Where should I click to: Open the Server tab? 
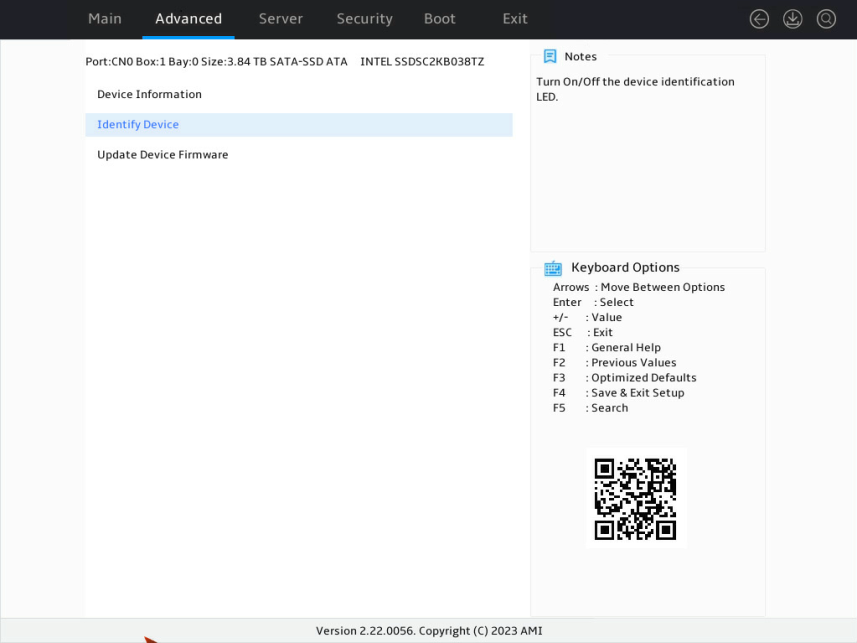pyautogui.click(x=280, y=19)
